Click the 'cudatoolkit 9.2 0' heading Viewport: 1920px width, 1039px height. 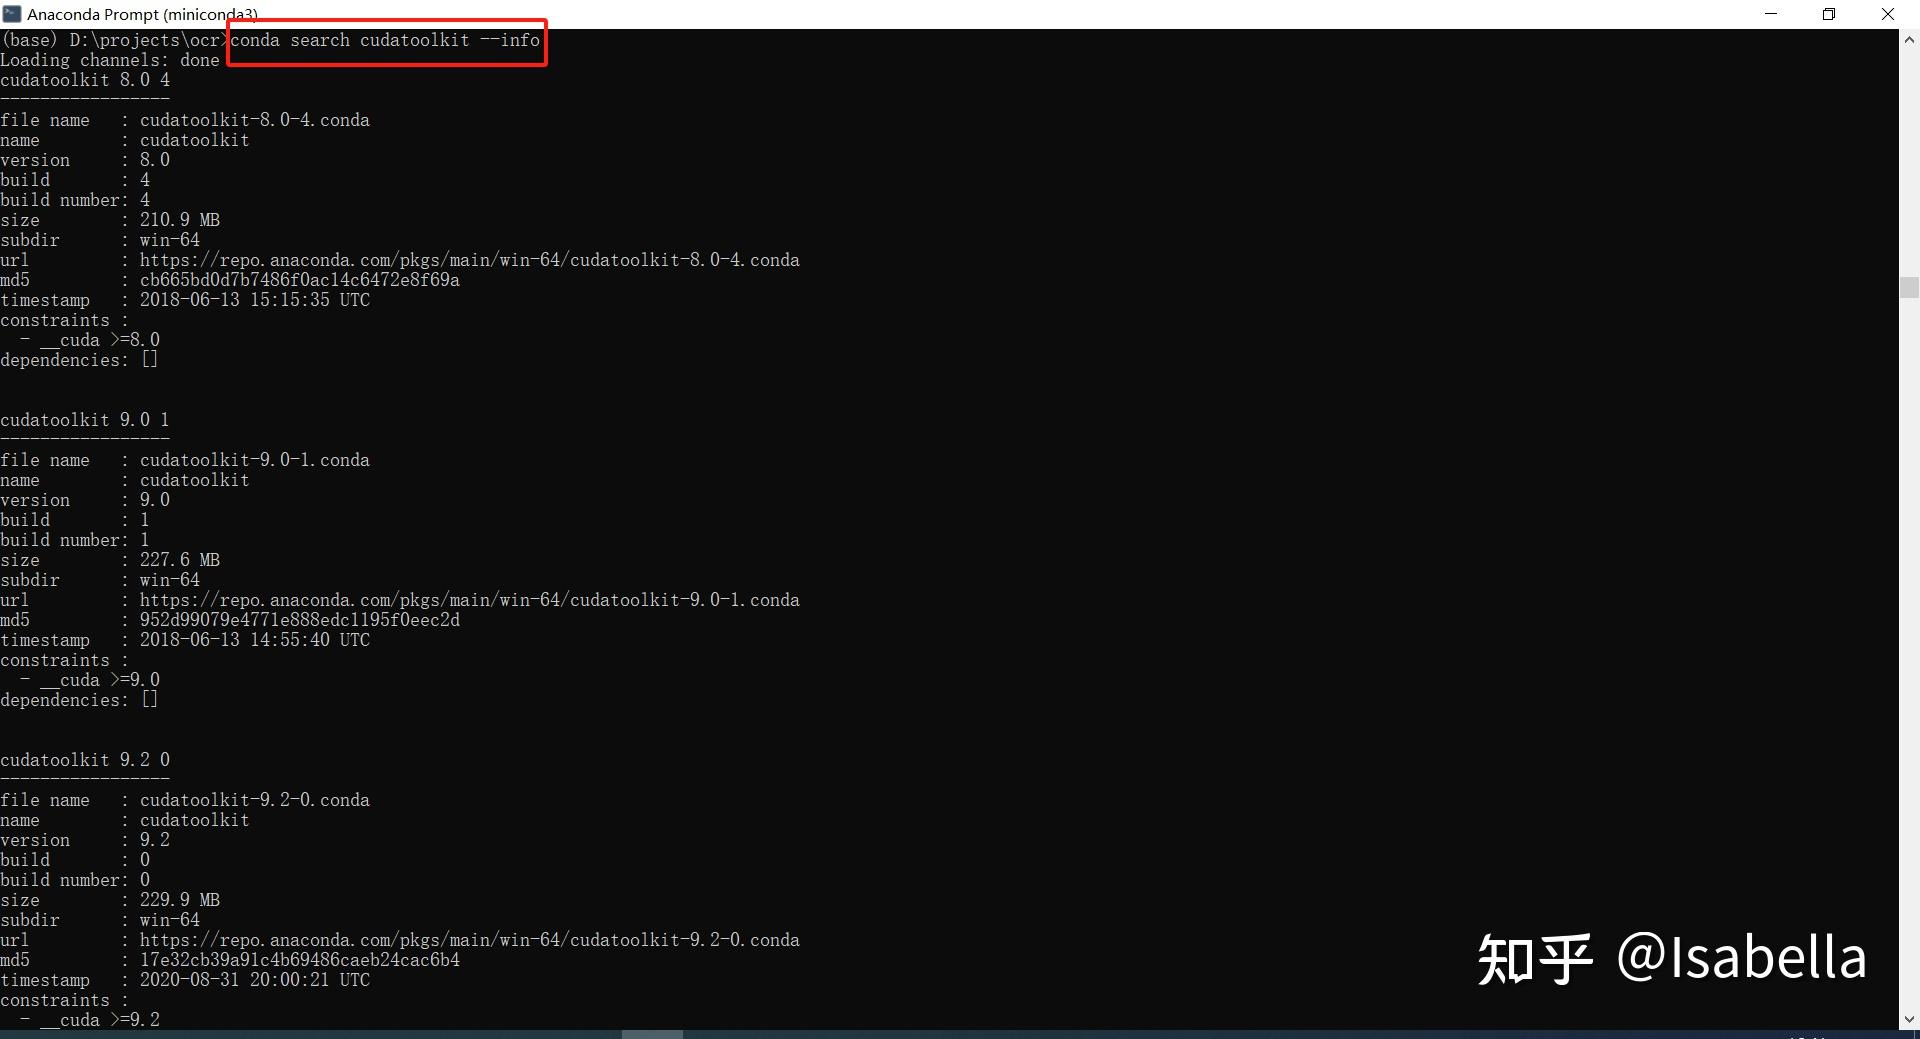(85, 760)
